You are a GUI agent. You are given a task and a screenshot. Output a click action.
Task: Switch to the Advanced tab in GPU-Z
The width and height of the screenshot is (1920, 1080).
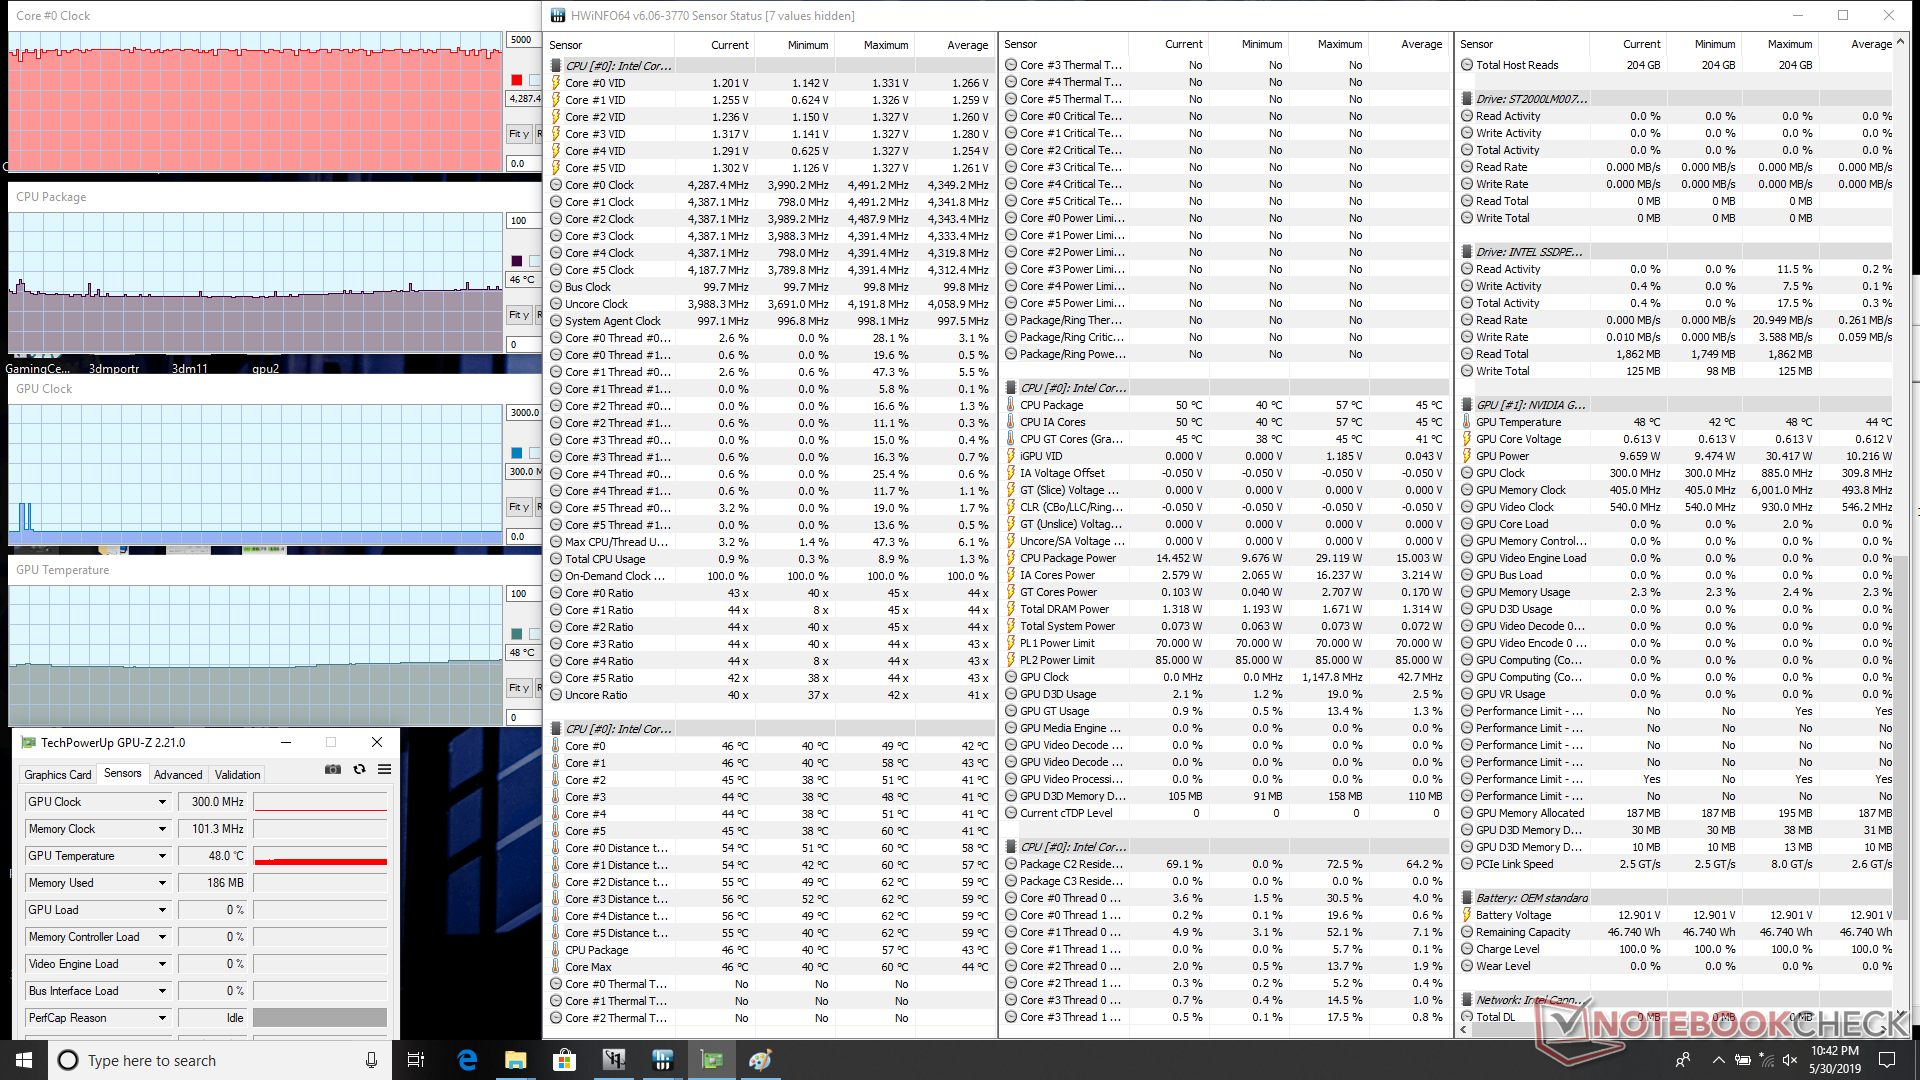178,774
